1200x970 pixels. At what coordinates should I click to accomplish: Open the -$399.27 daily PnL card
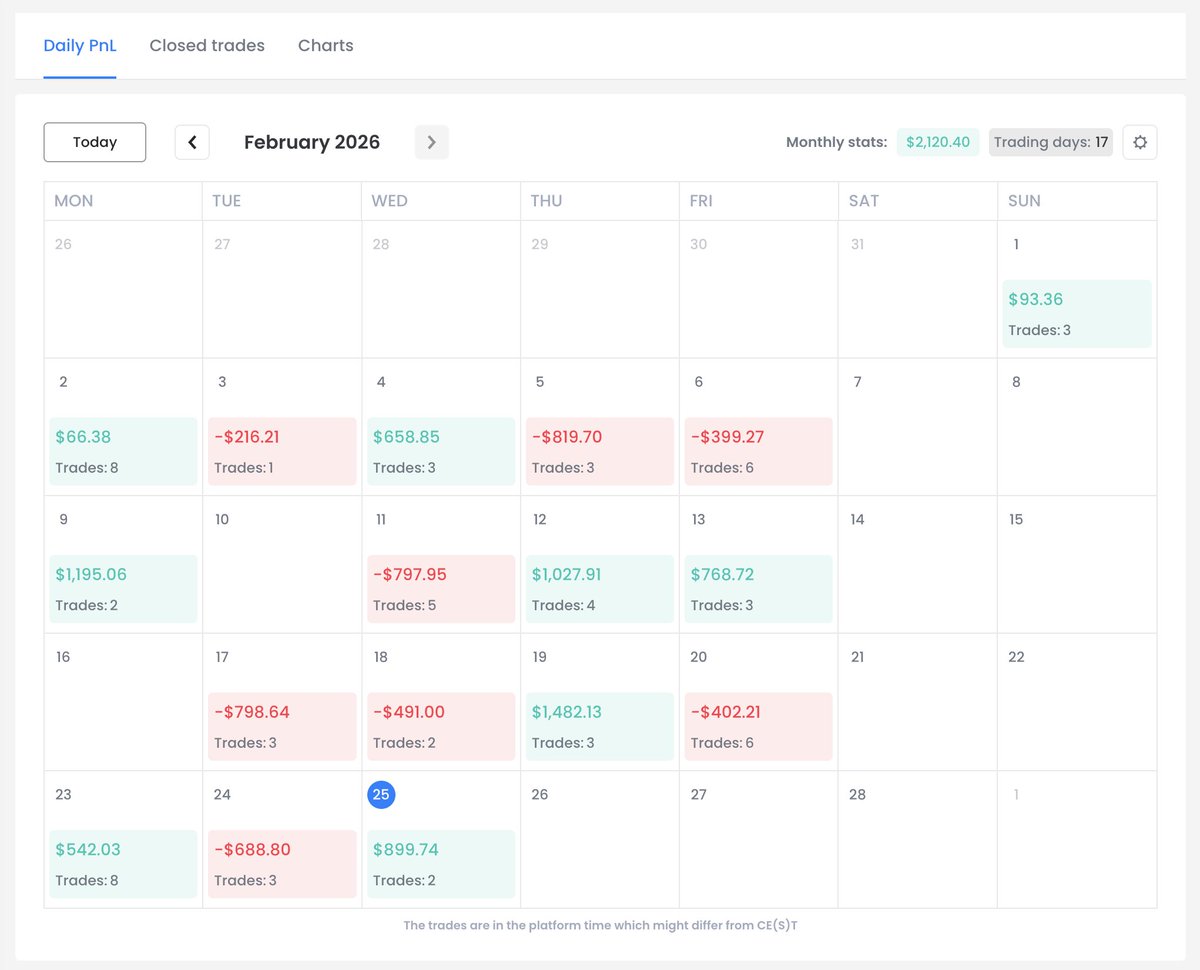[x=759, y=451]
